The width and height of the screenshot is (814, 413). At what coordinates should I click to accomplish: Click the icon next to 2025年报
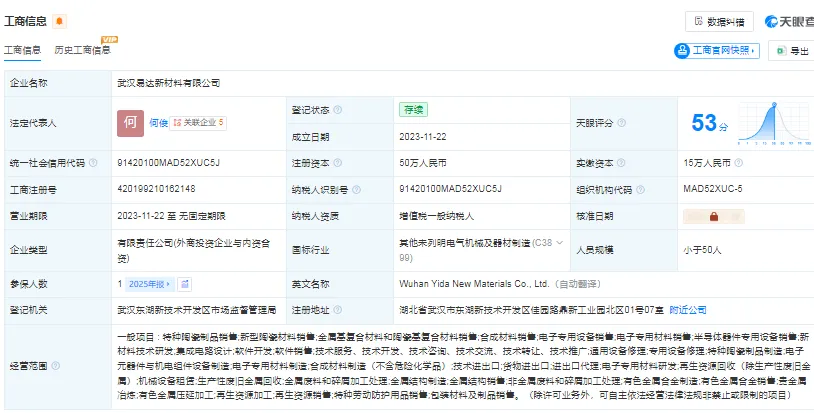click(184, 284)
